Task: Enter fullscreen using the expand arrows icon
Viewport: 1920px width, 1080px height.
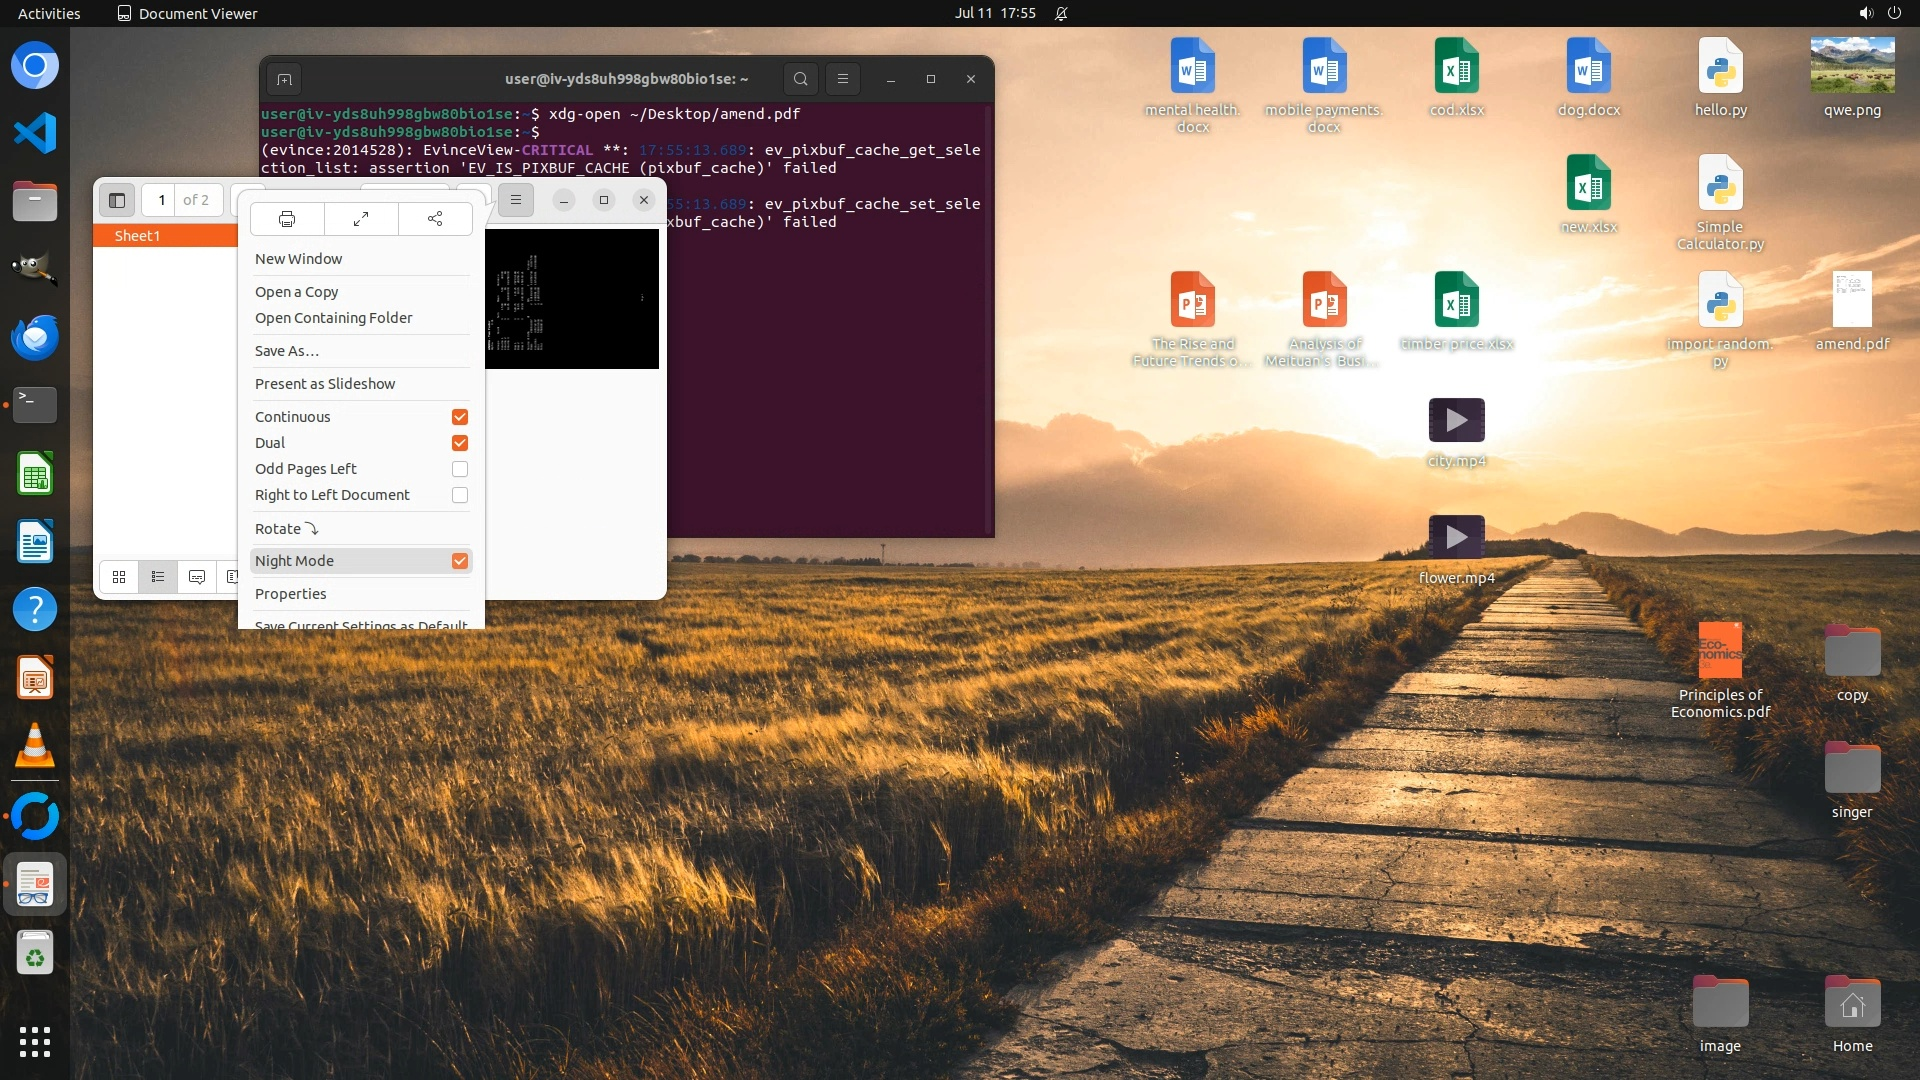Action: tap(361, 219)
